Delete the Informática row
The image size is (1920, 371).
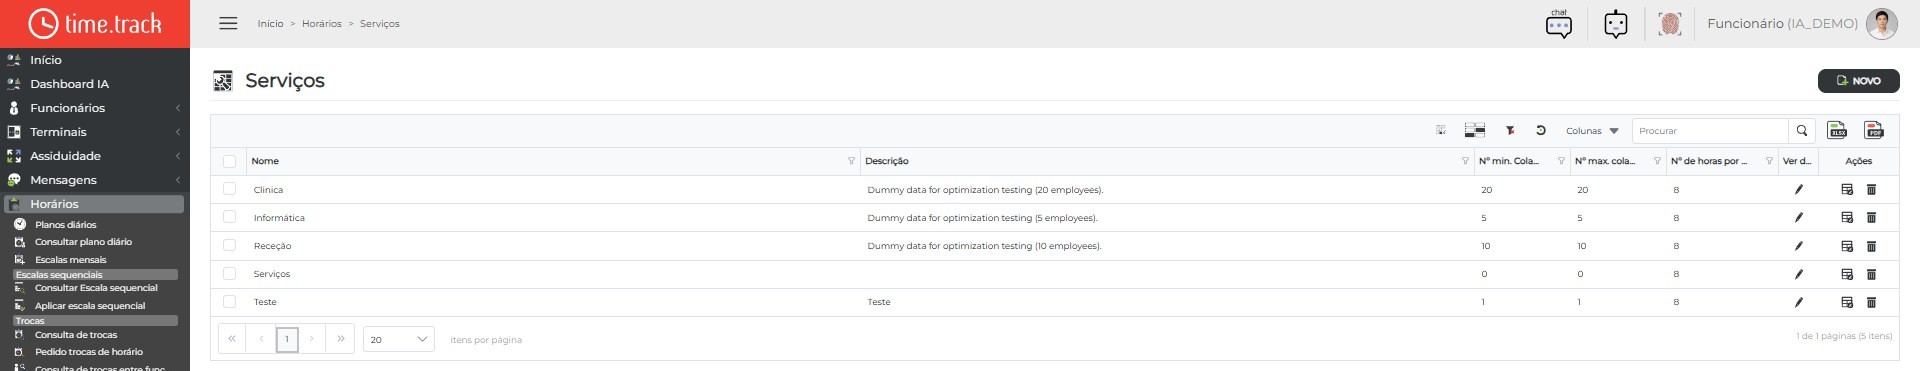pos(1871,217)
